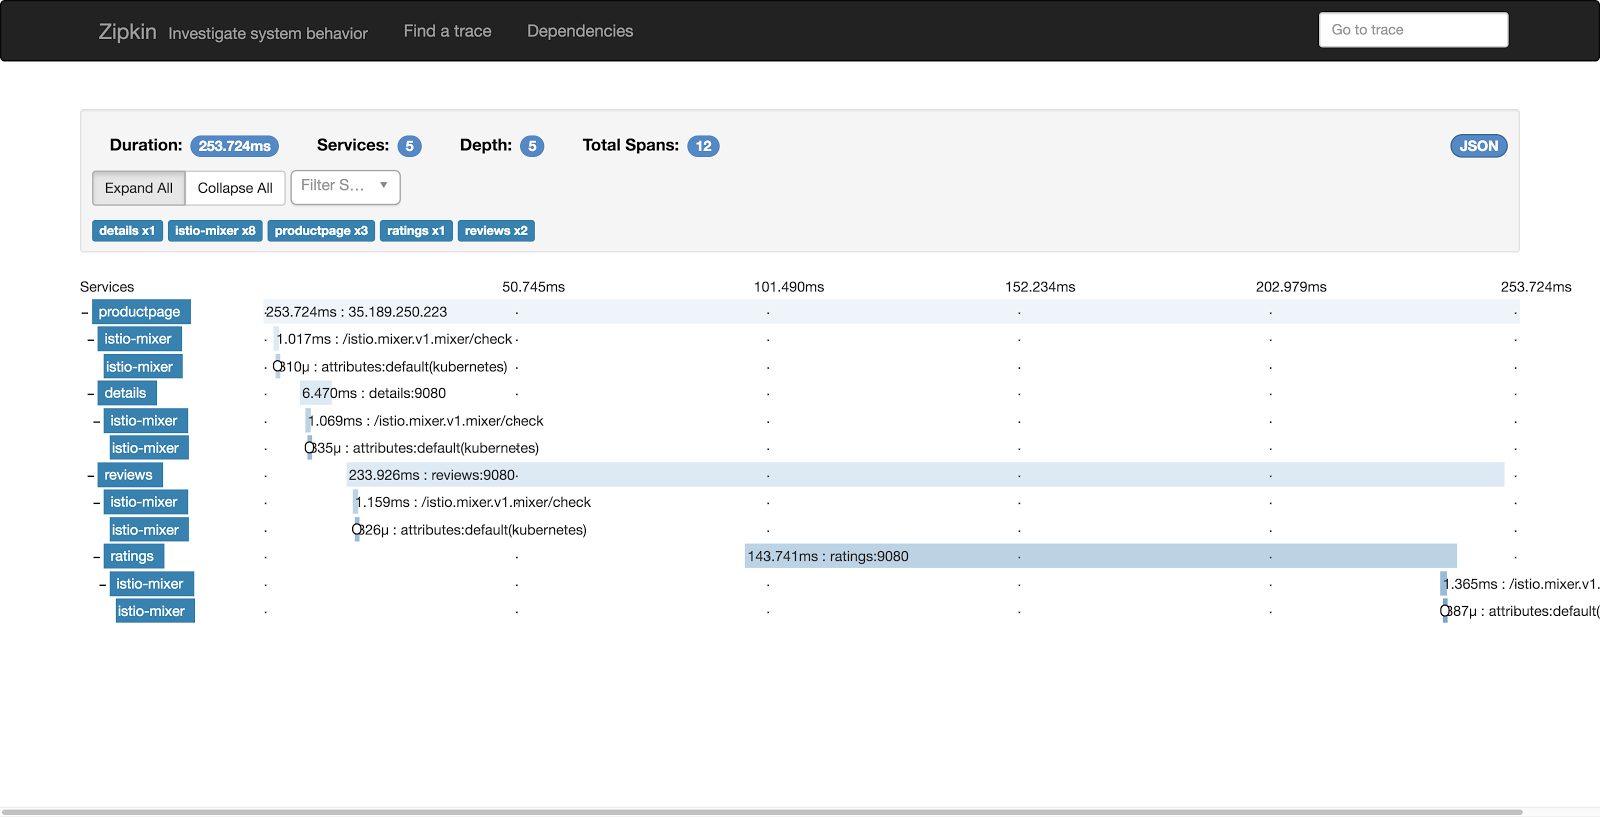1600x817 pixels.
Task: Click the Duration 253.724ms badge
Action: (x=234, y=146)
